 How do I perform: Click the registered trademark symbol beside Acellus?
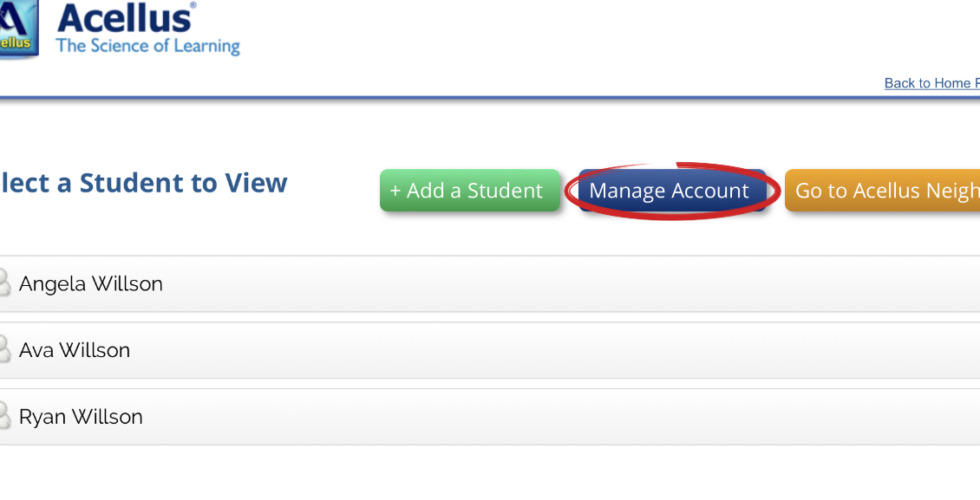[193, 6]
